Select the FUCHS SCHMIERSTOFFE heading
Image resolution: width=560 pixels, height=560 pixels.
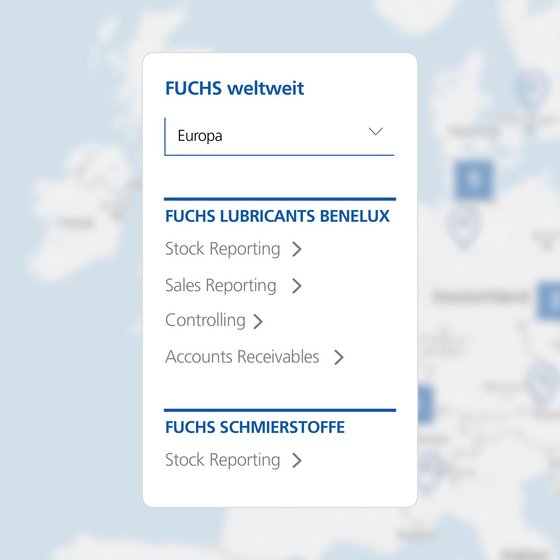click(x=255, y=427)
